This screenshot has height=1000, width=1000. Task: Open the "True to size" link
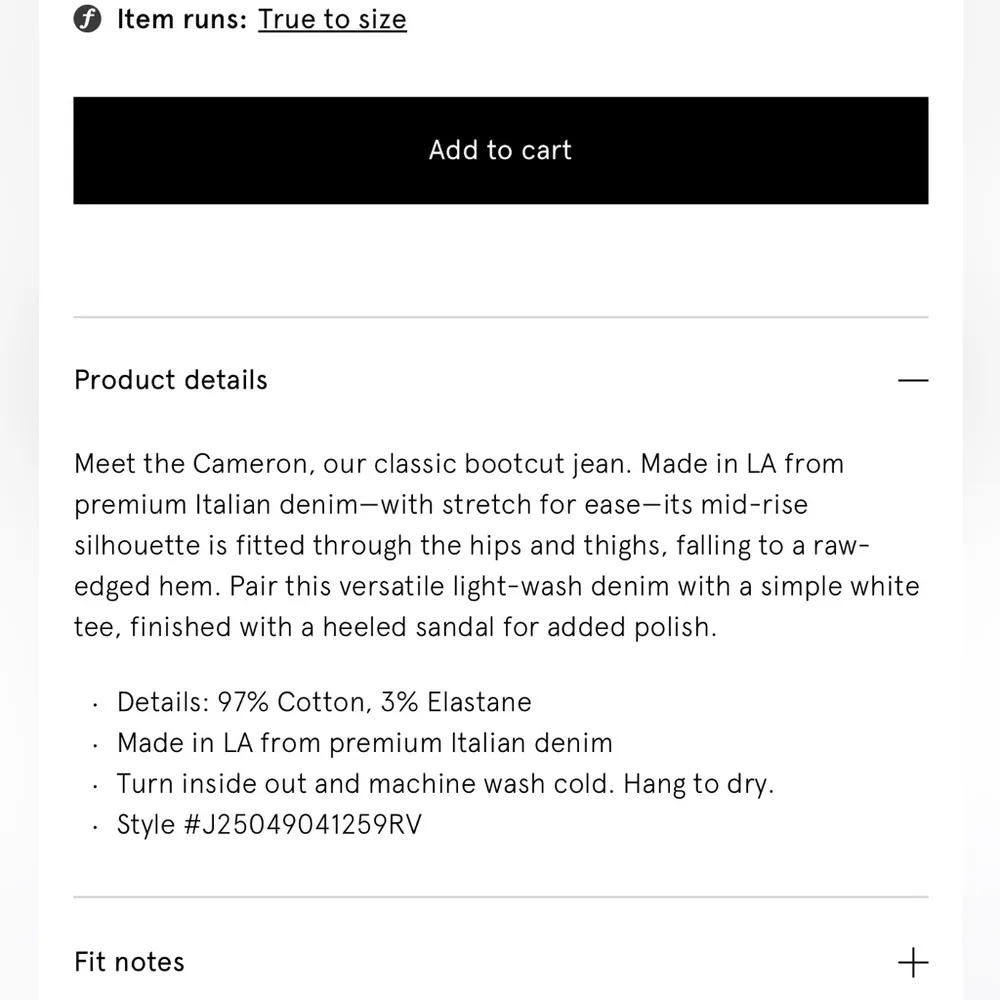point(332,20)
